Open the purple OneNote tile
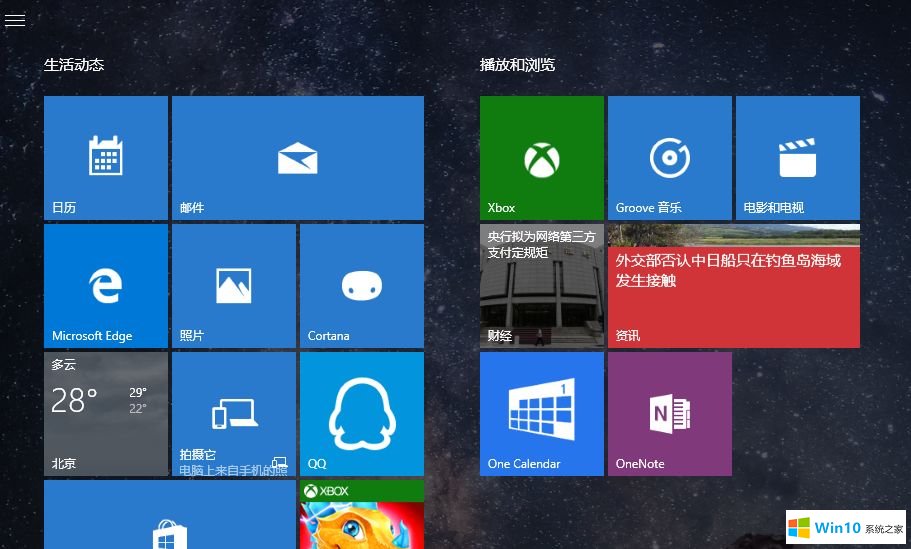This screenshot has width=911, height=549. (670, 414)
